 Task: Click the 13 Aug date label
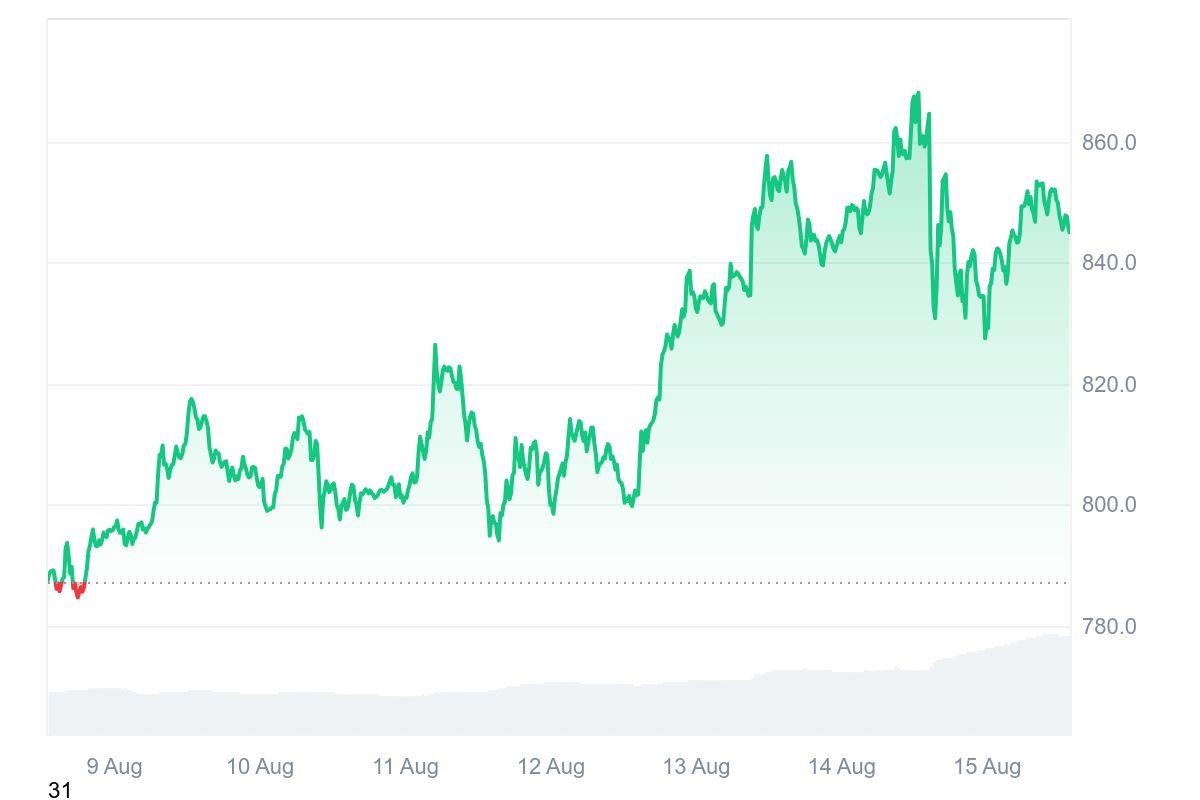[x=696, y=767]
